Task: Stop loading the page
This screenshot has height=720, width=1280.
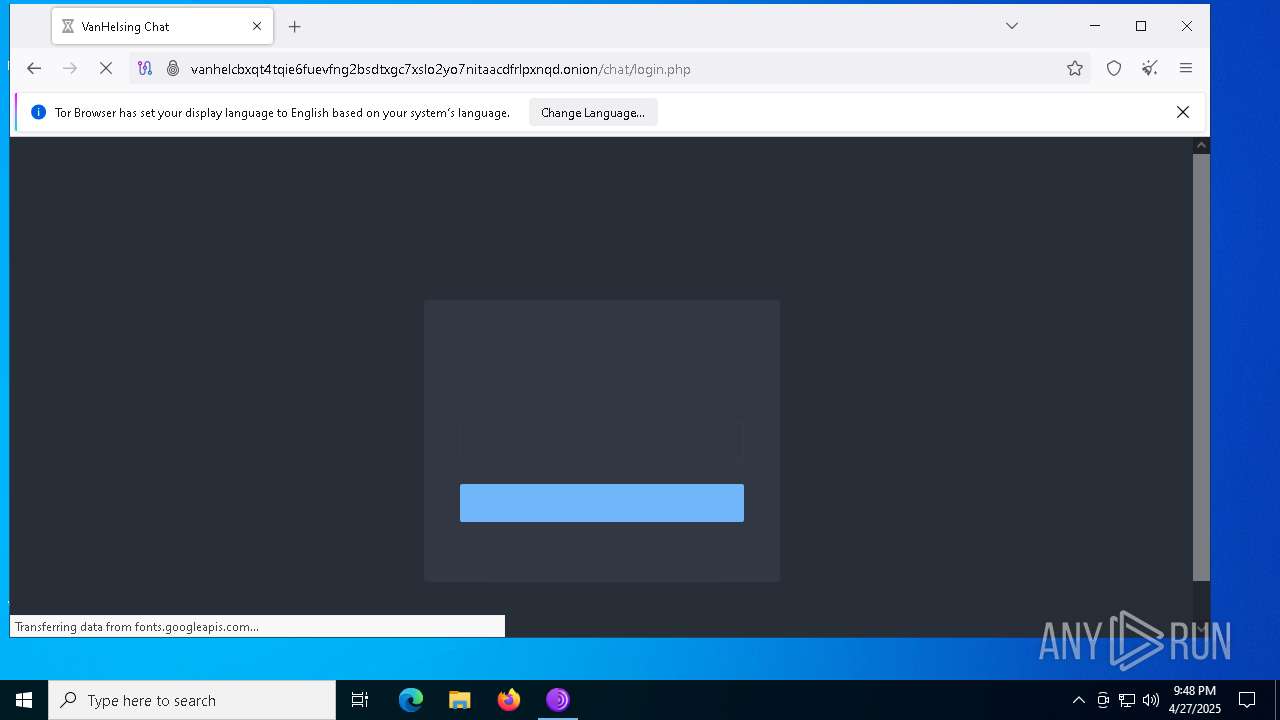Action: [106, 68]
